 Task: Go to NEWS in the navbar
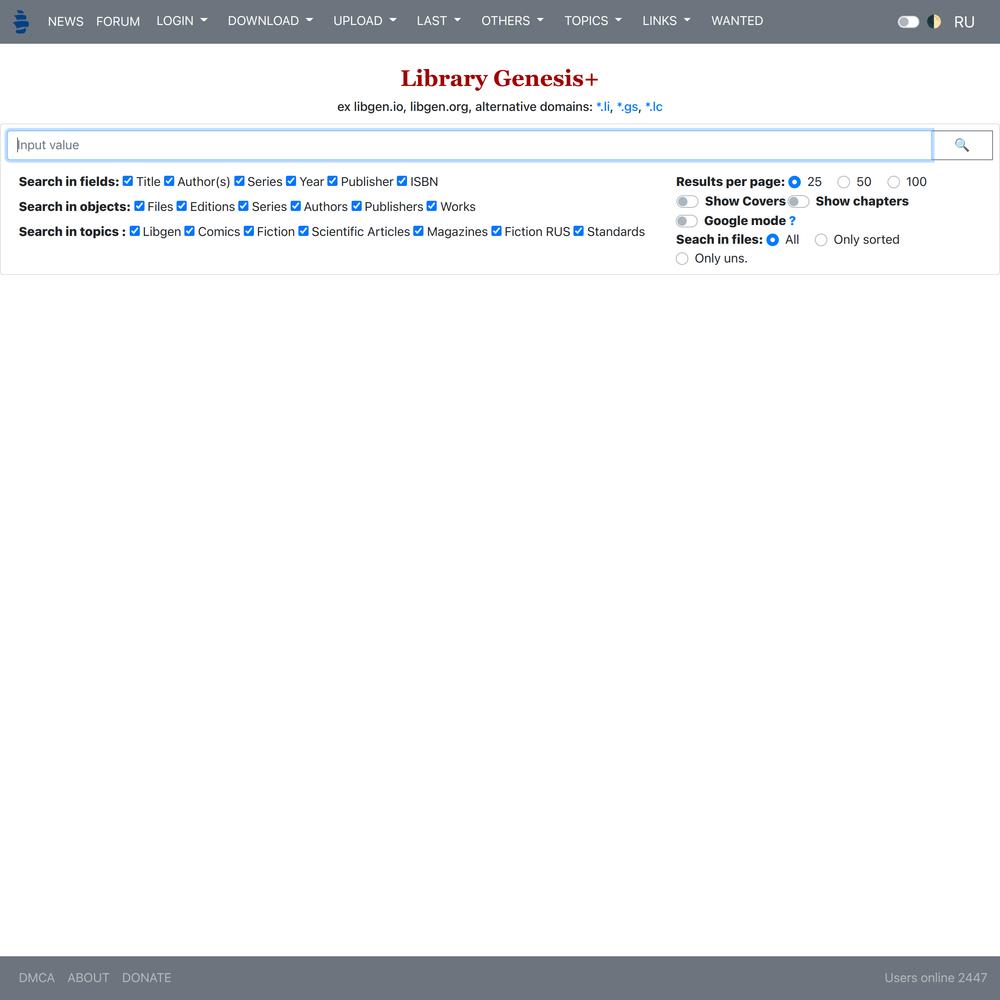pyautogui.click(x=66, y=22)
